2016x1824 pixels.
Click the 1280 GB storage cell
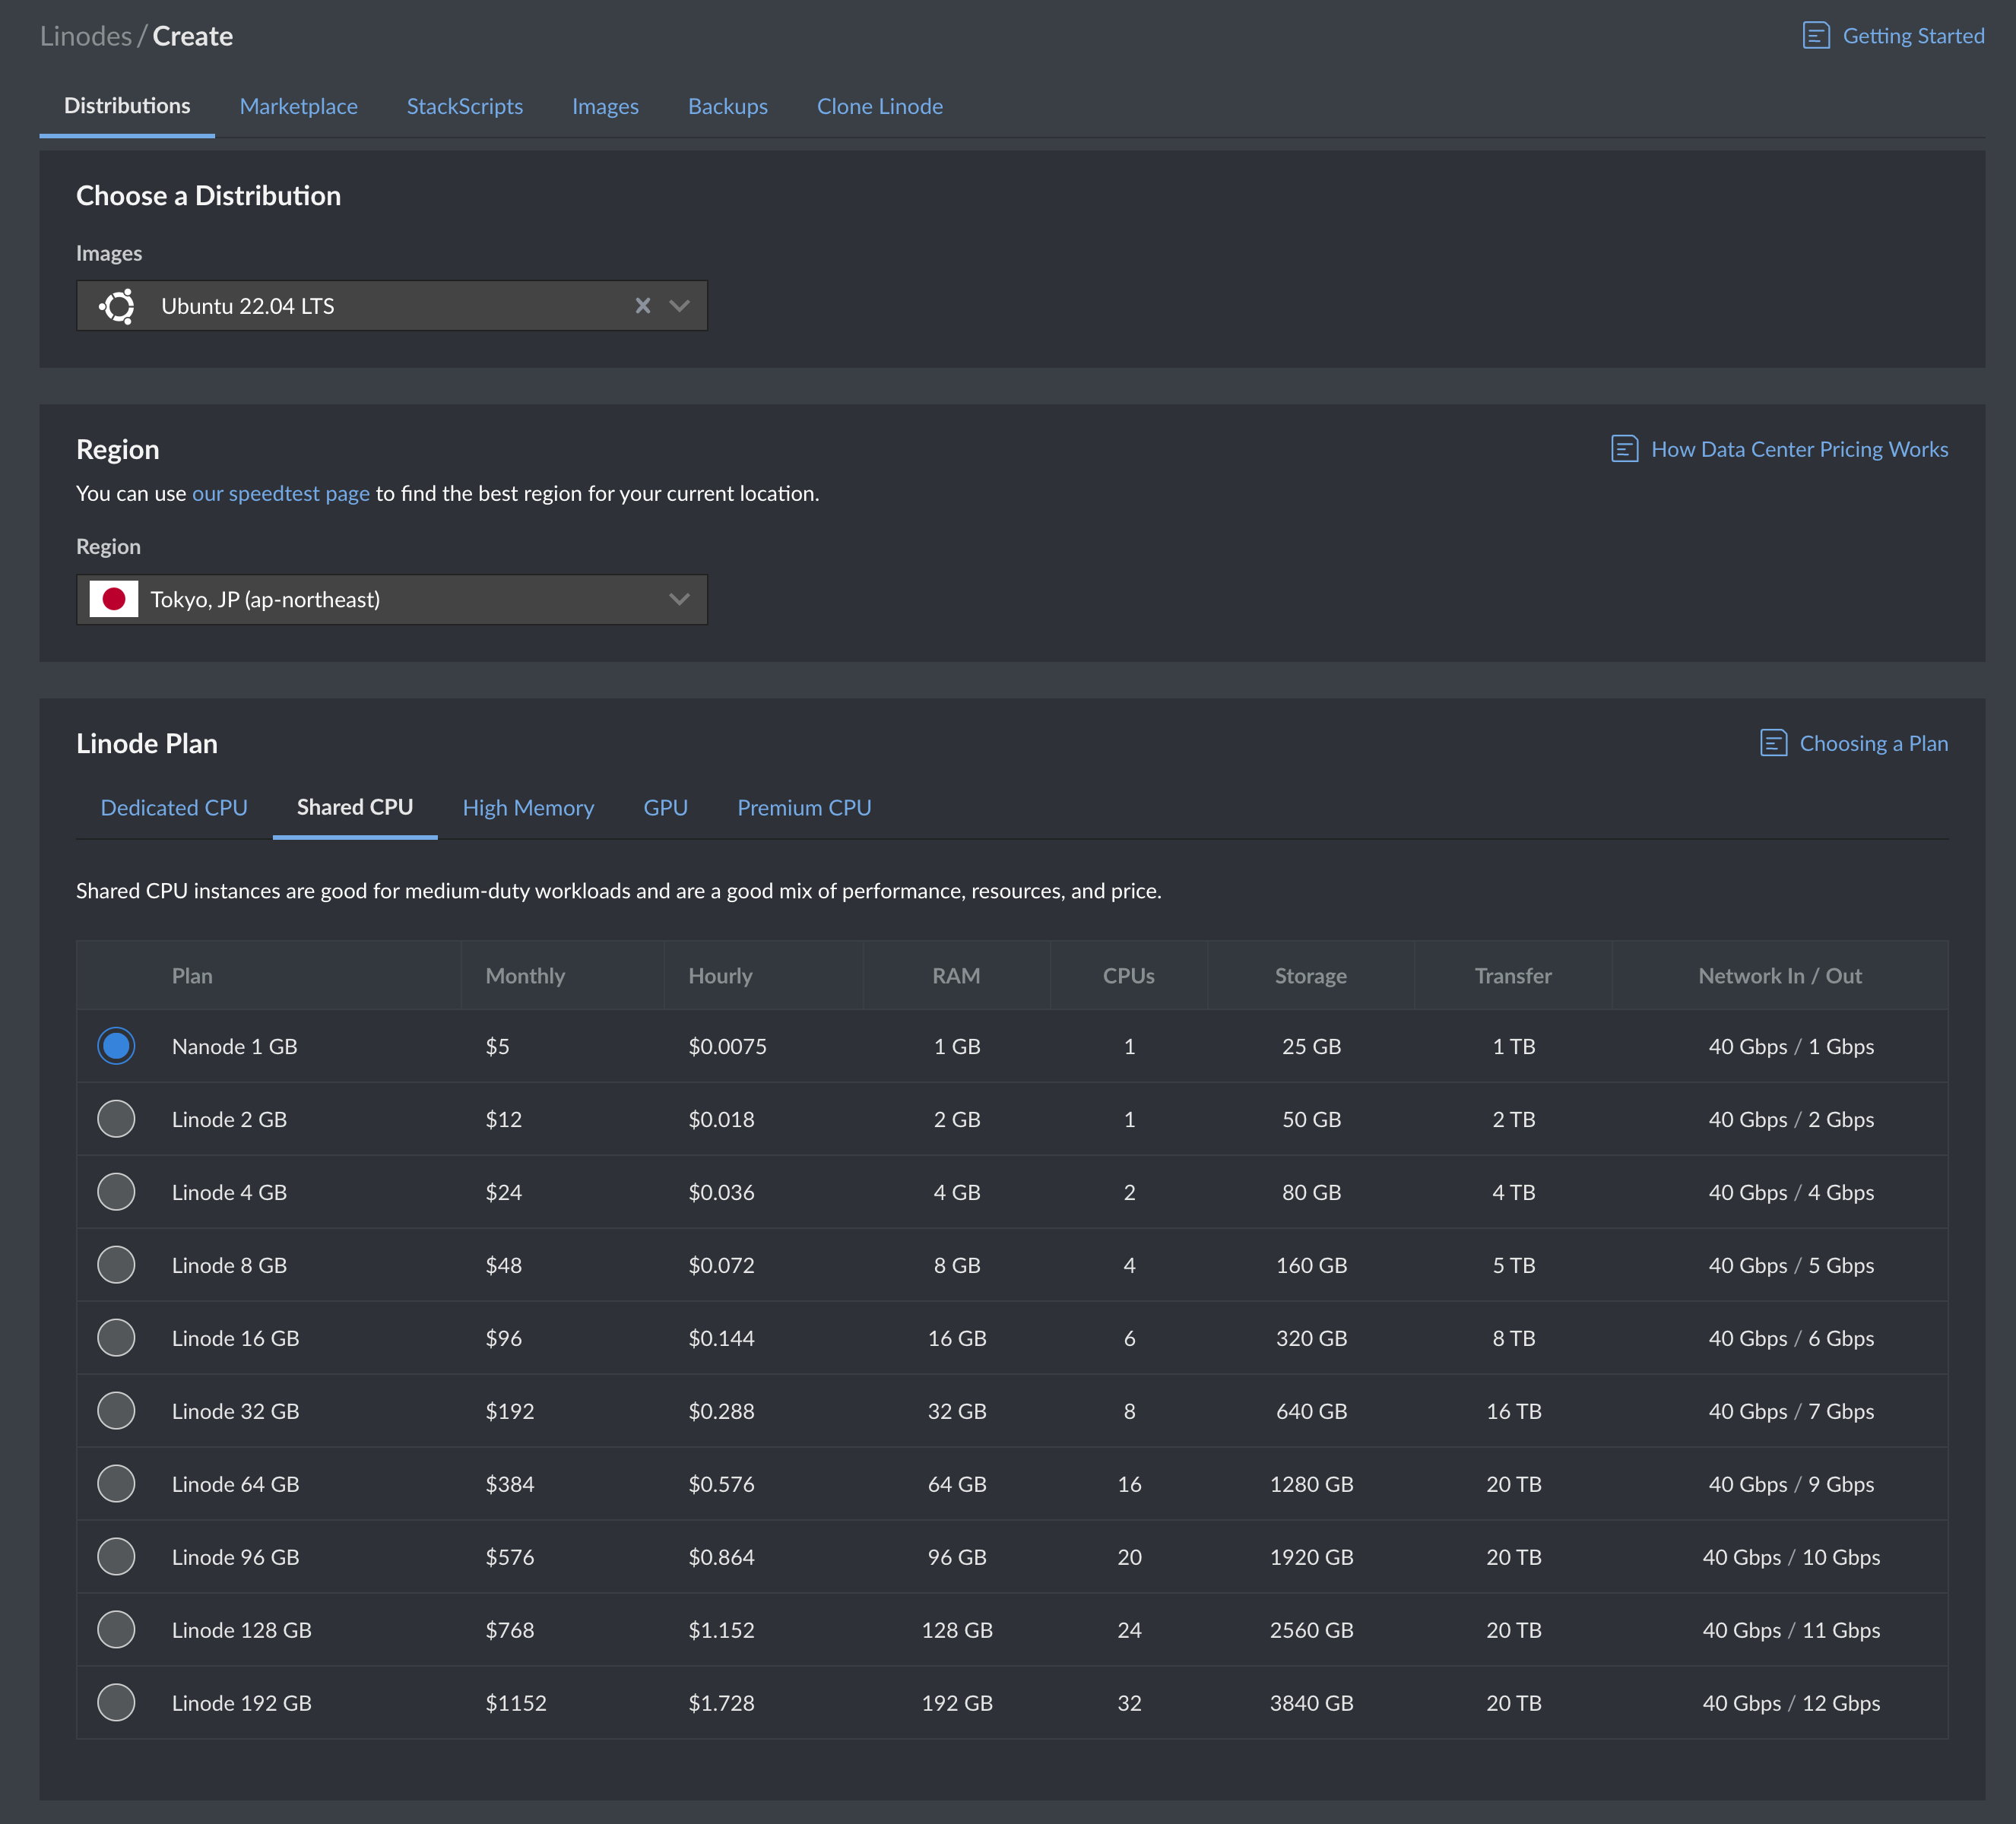coord(1311,1484)
